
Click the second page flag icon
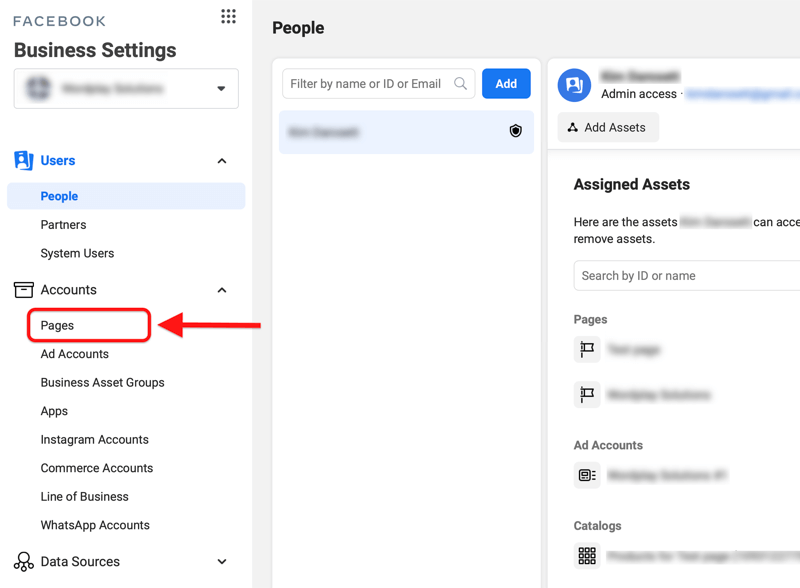coord(587,395)
